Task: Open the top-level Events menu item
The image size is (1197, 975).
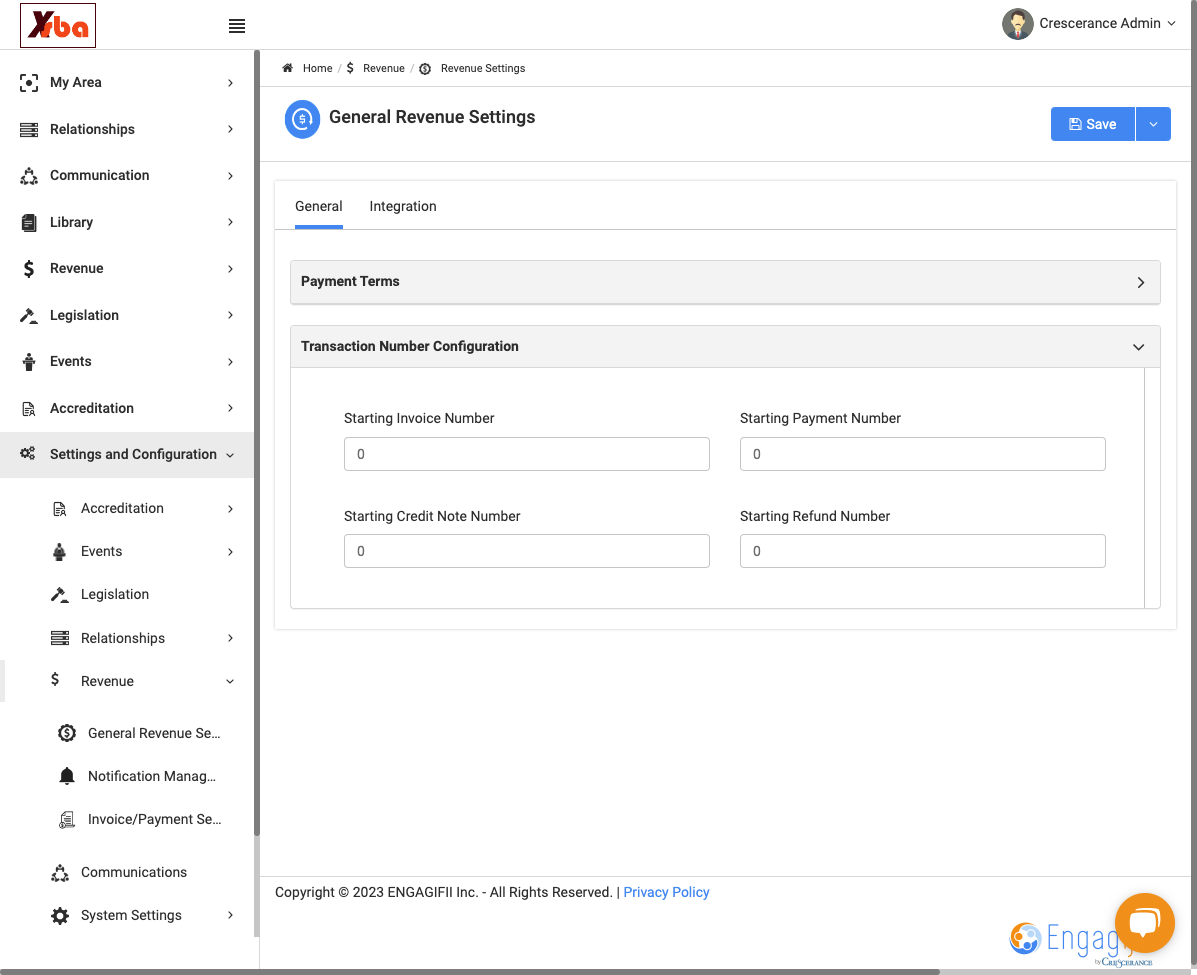Action: coord(127,362)
